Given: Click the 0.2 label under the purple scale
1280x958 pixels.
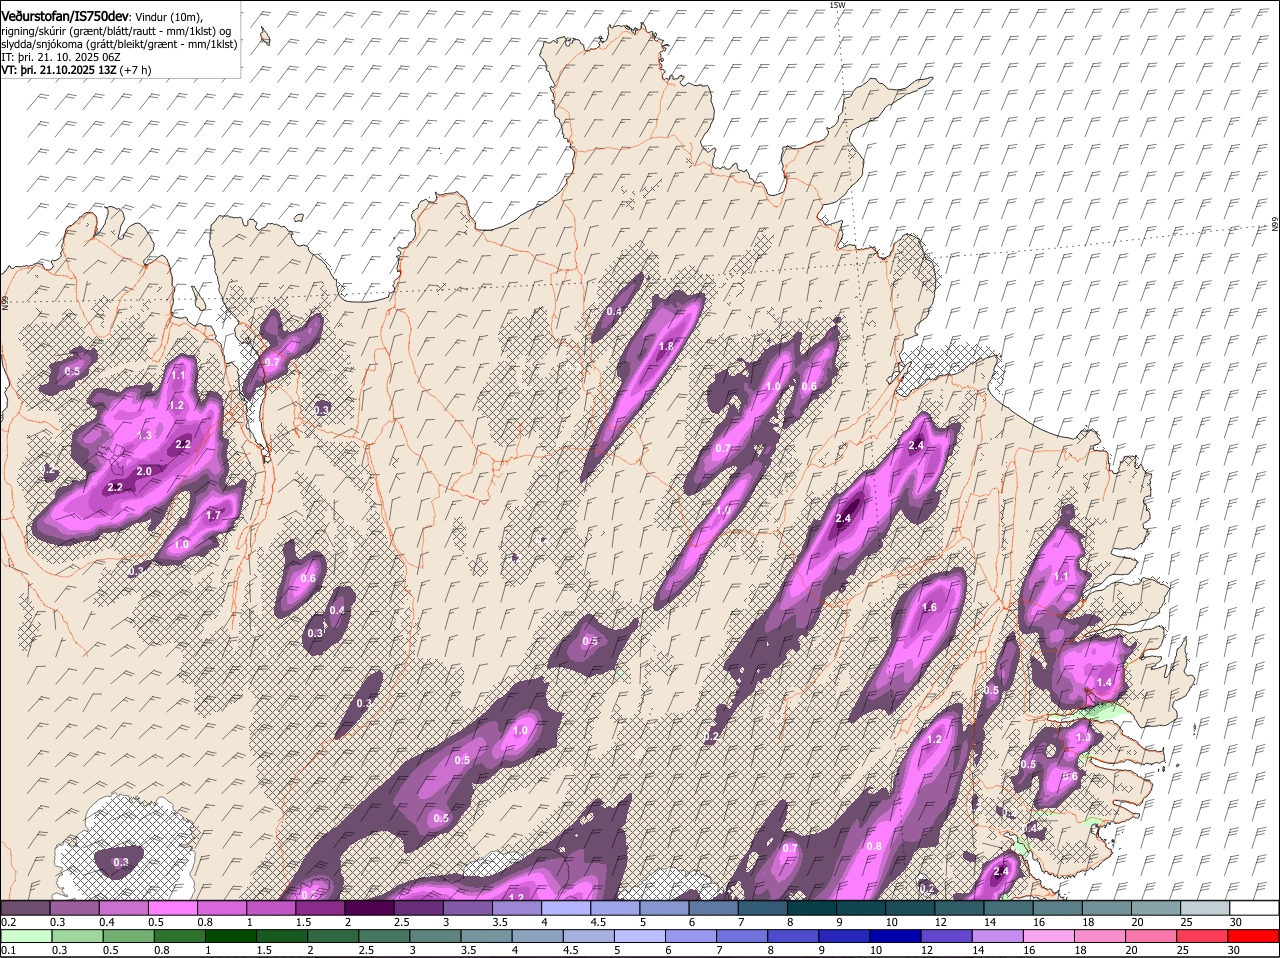Looking at the screenshot, I should click(8, 922).
